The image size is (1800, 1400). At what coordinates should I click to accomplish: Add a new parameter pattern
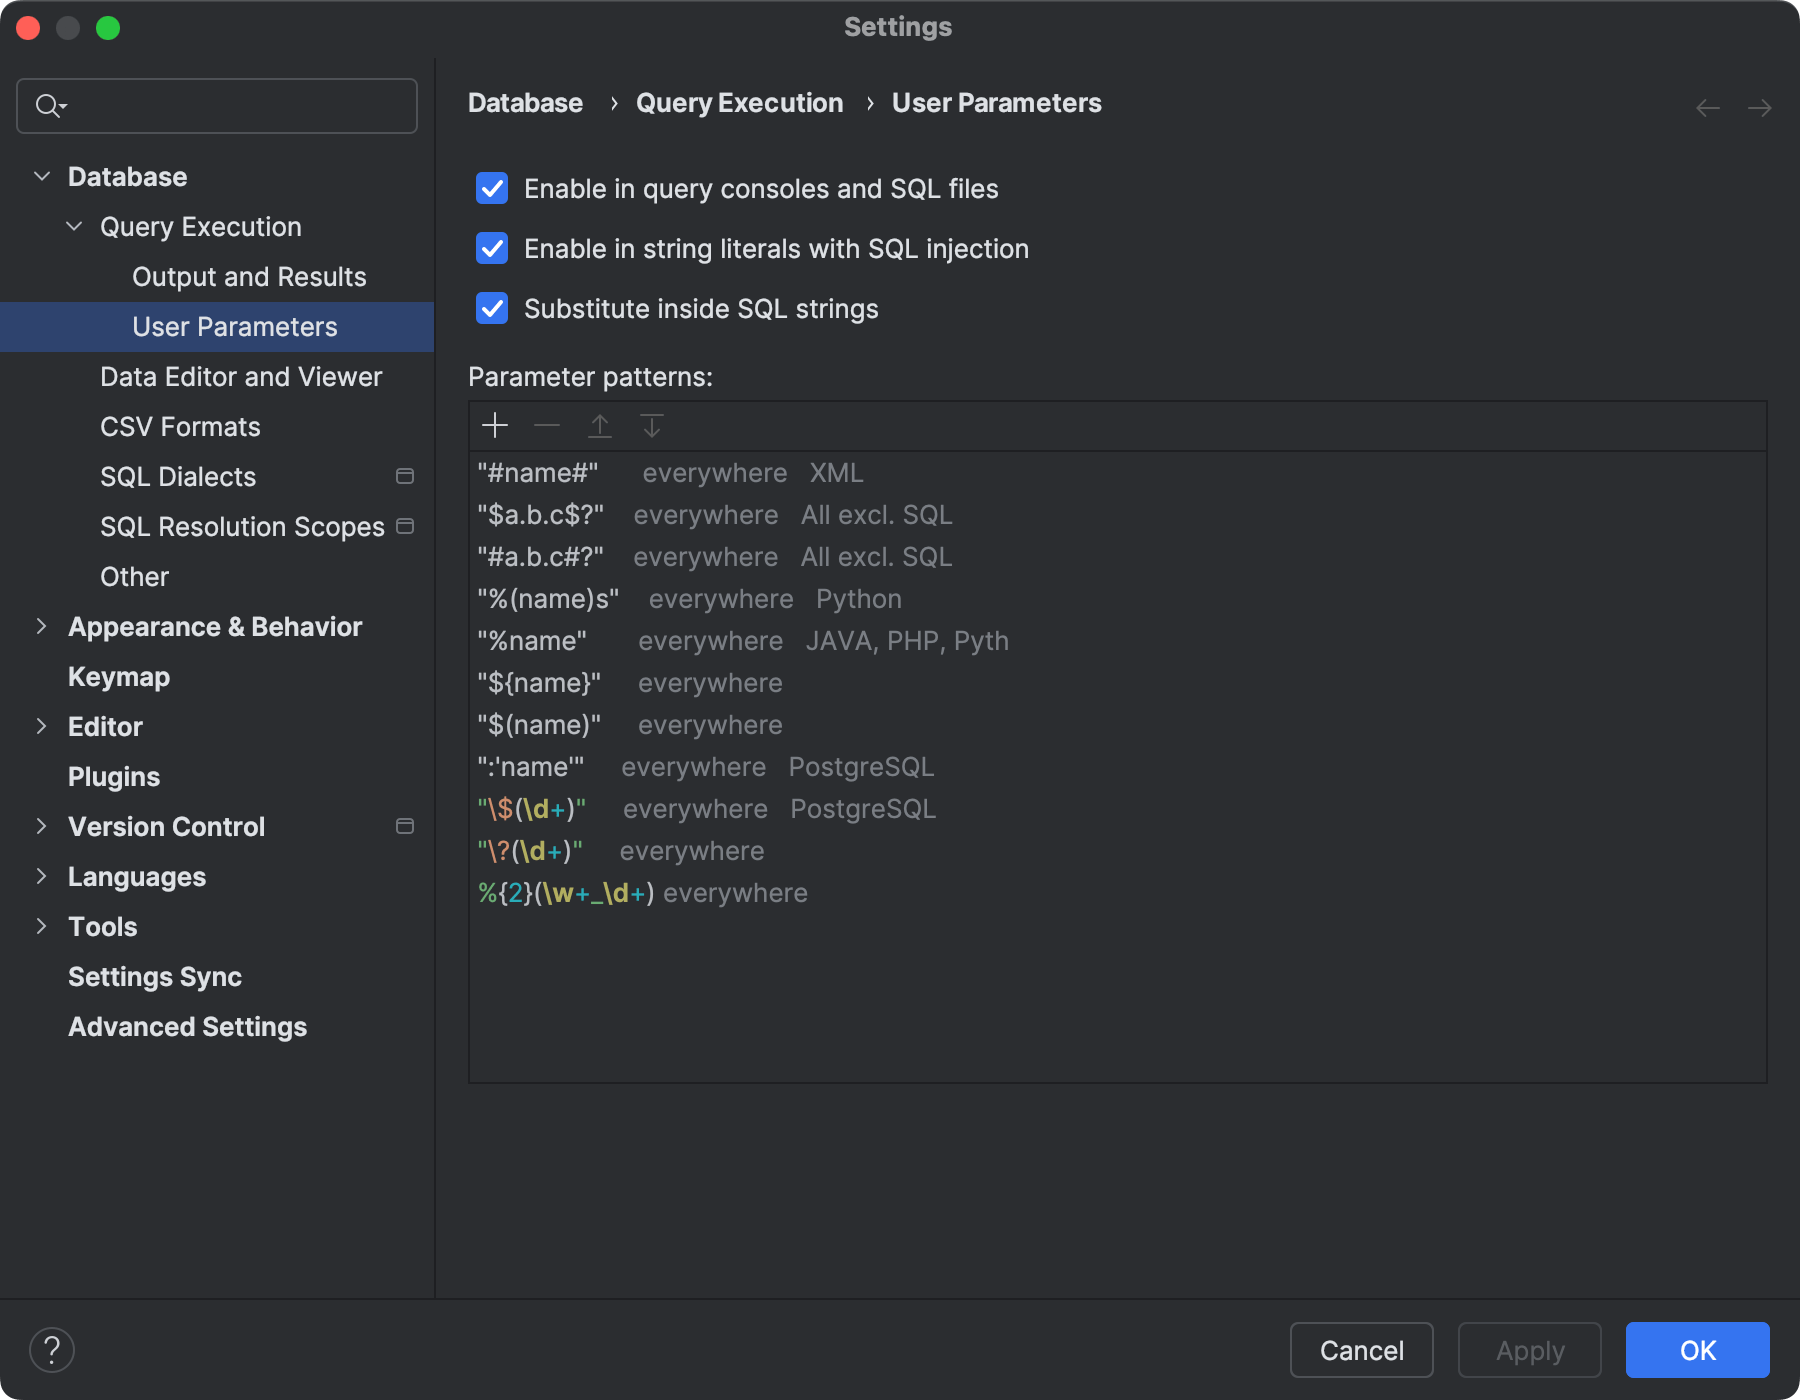495,425
